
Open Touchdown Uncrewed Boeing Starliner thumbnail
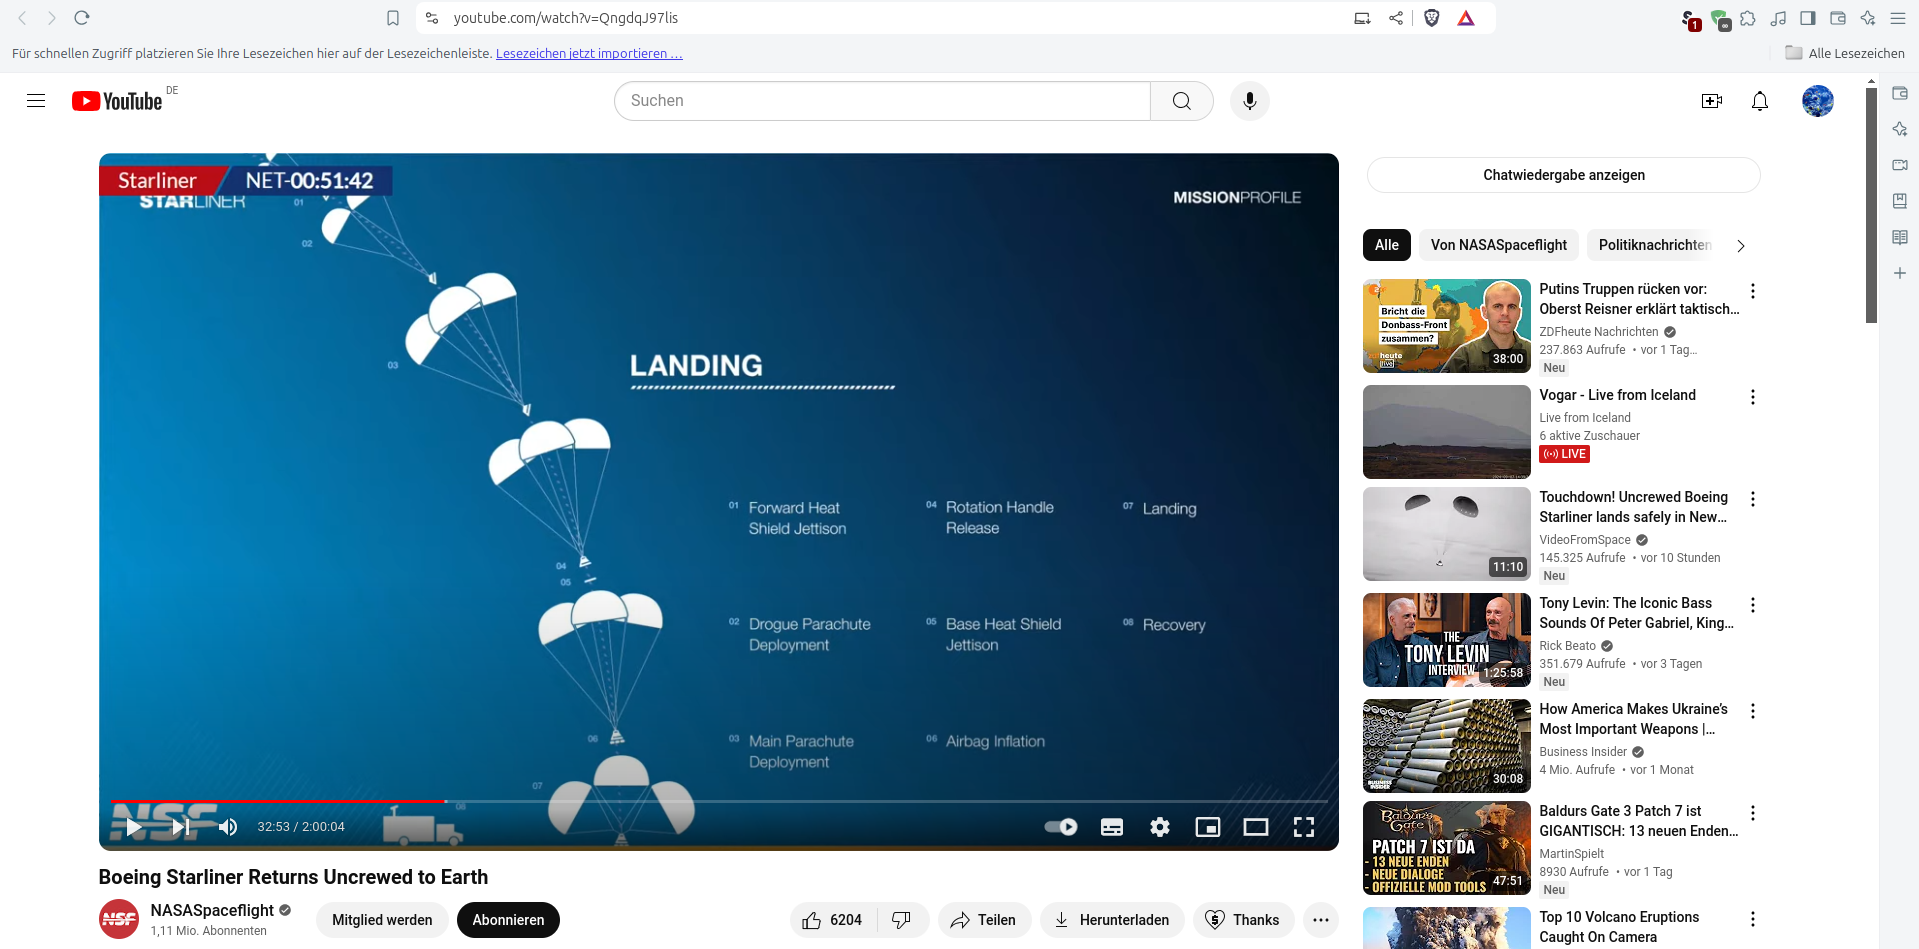pos(1447,534)
